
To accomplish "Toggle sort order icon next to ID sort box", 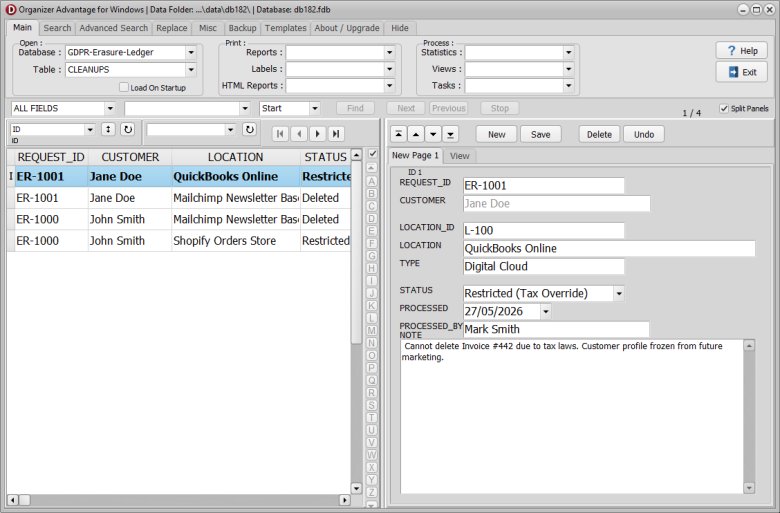I will coord(108,129).
